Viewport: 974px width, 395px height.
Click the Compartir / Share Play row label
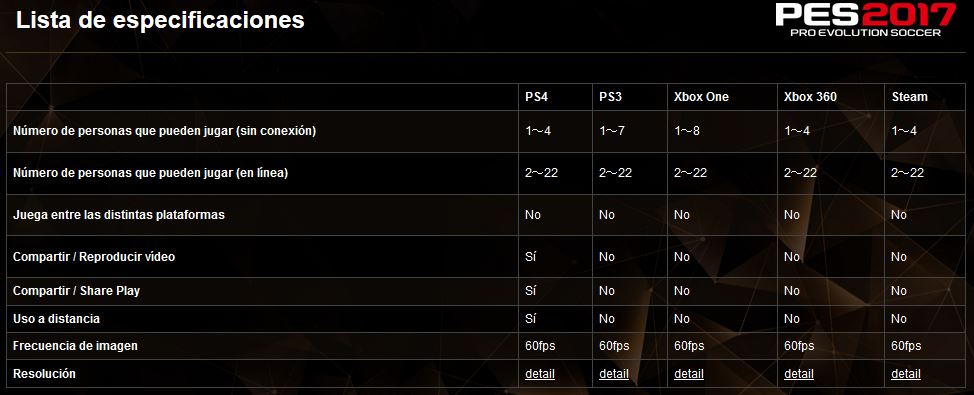(x=76, y=291)
